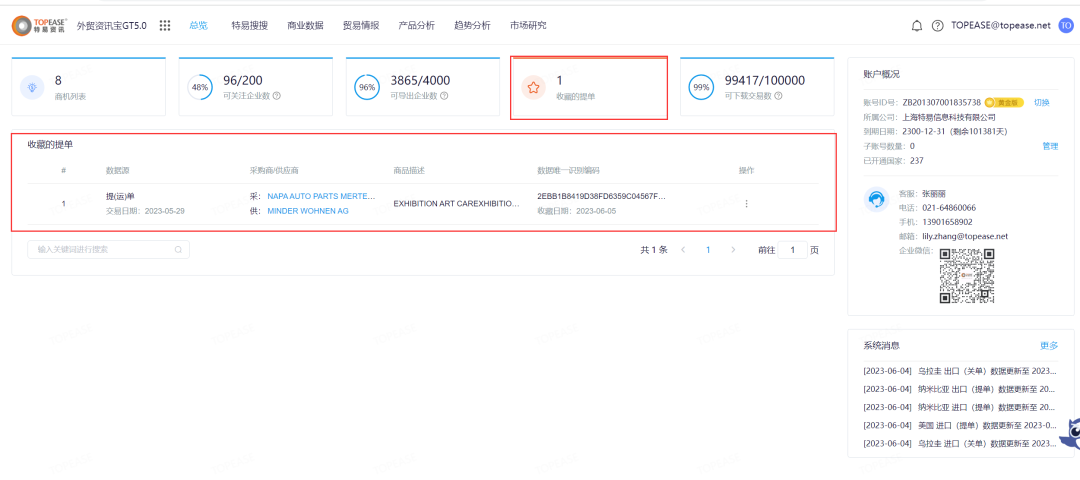Click the 企业微信 QR code

click(x=968, y=276)
